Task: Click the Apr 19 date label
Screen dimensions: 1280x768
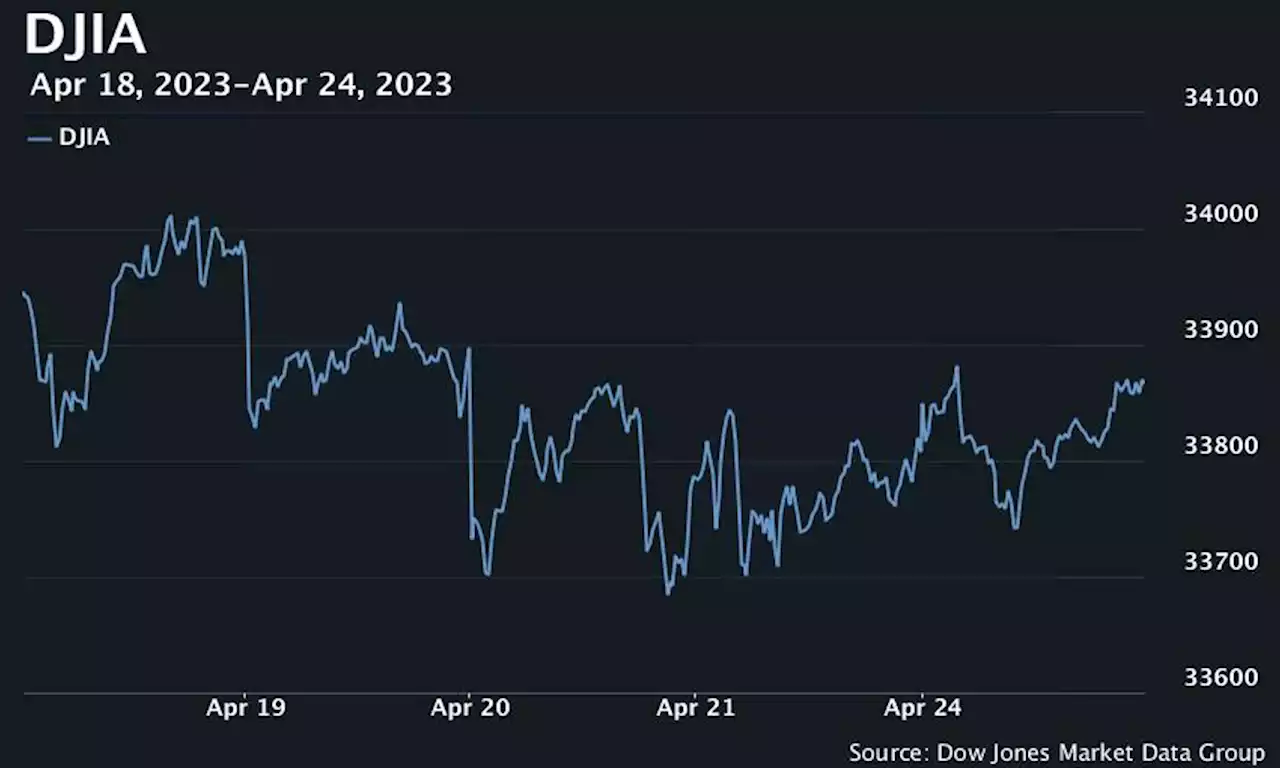Action: click(246, 708)
